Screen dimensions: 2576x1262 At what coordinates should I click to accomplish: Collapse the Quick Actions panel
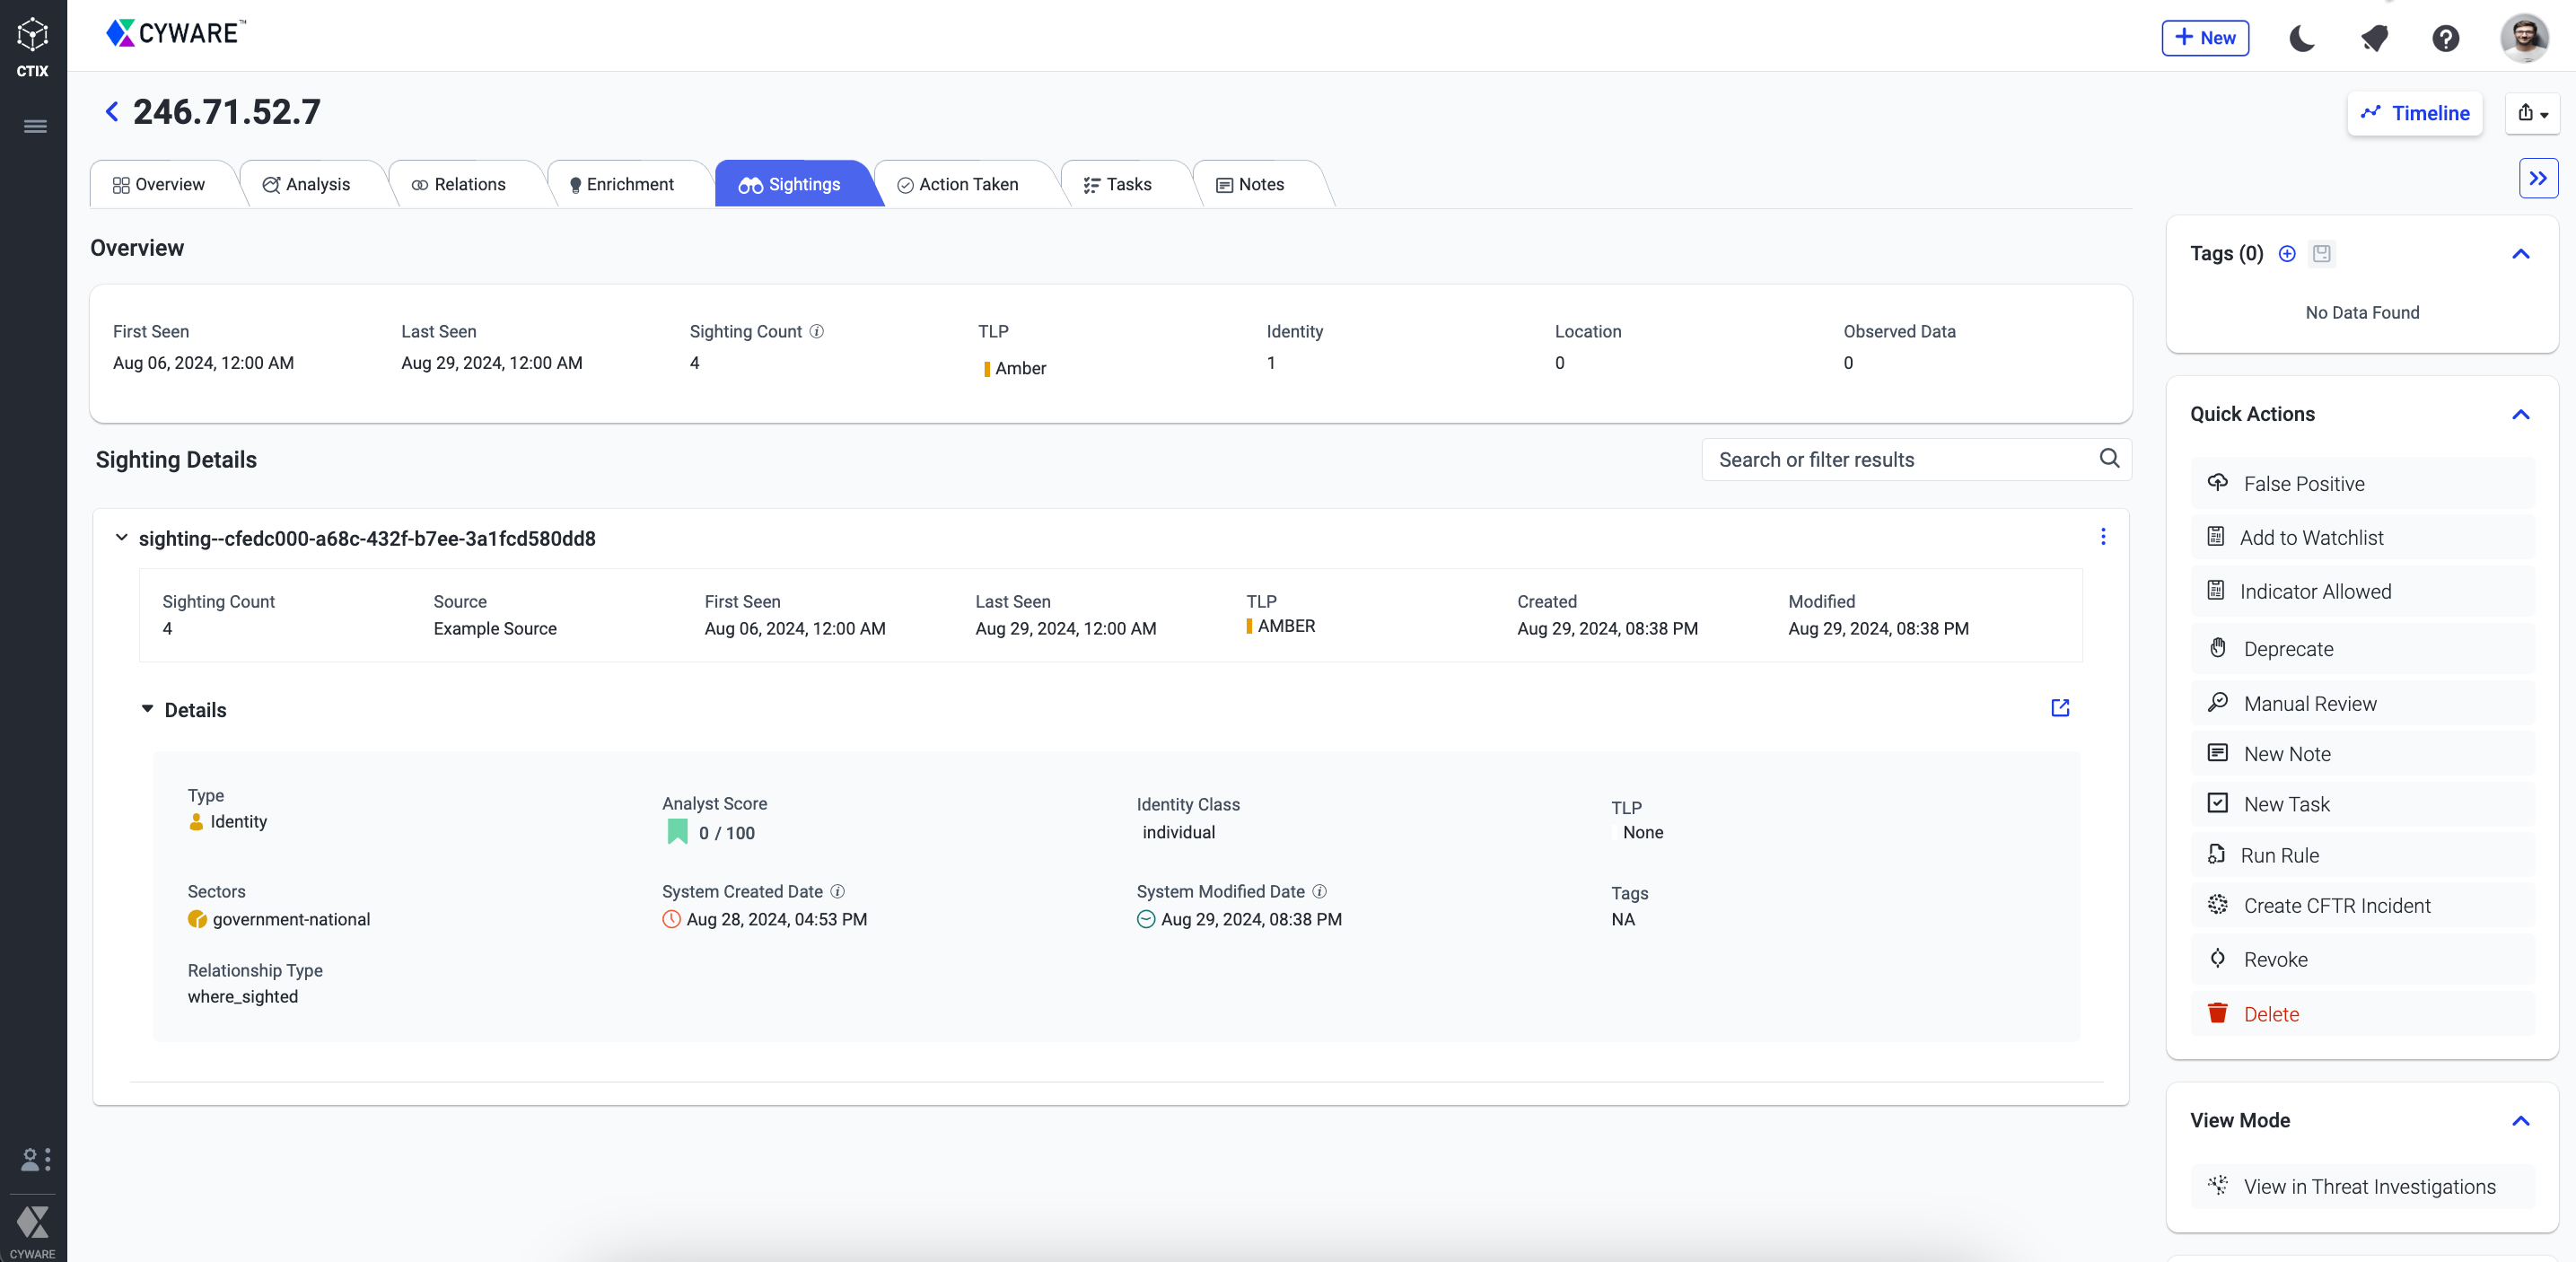click(x=2520, y=414)
